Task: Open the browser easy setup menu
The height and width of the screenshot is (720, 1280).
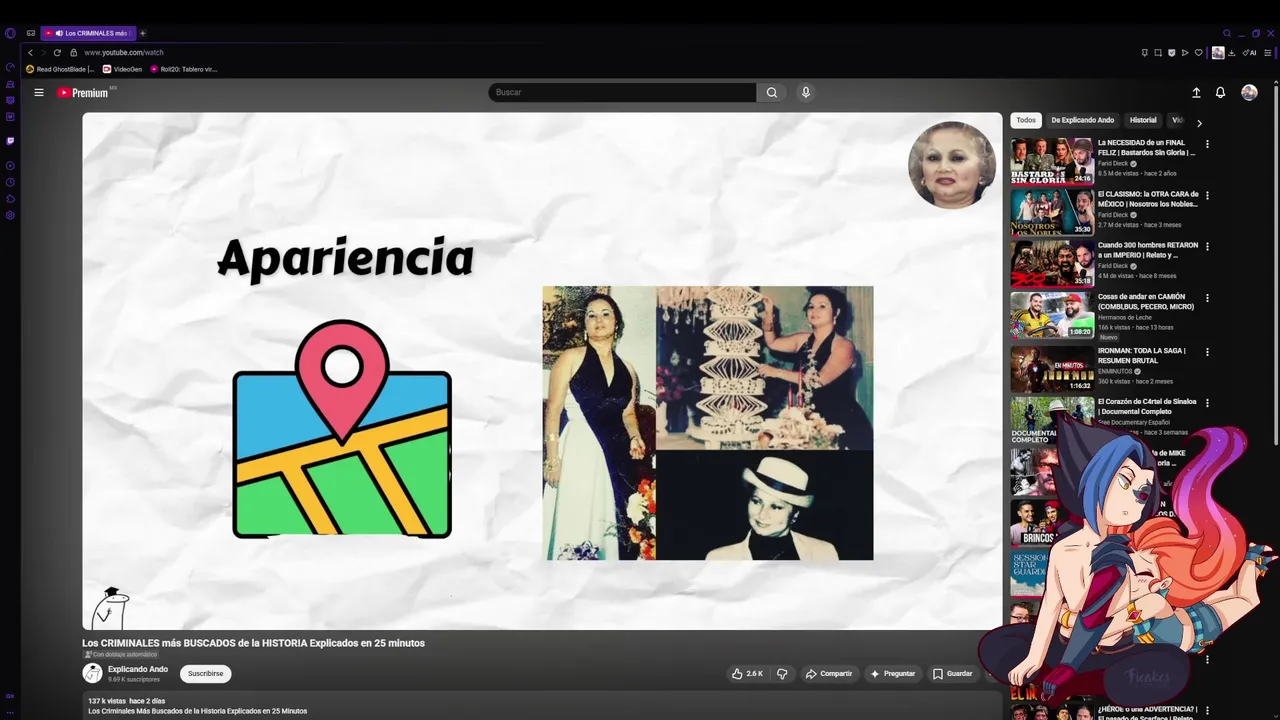Action: pos(1268,53)
